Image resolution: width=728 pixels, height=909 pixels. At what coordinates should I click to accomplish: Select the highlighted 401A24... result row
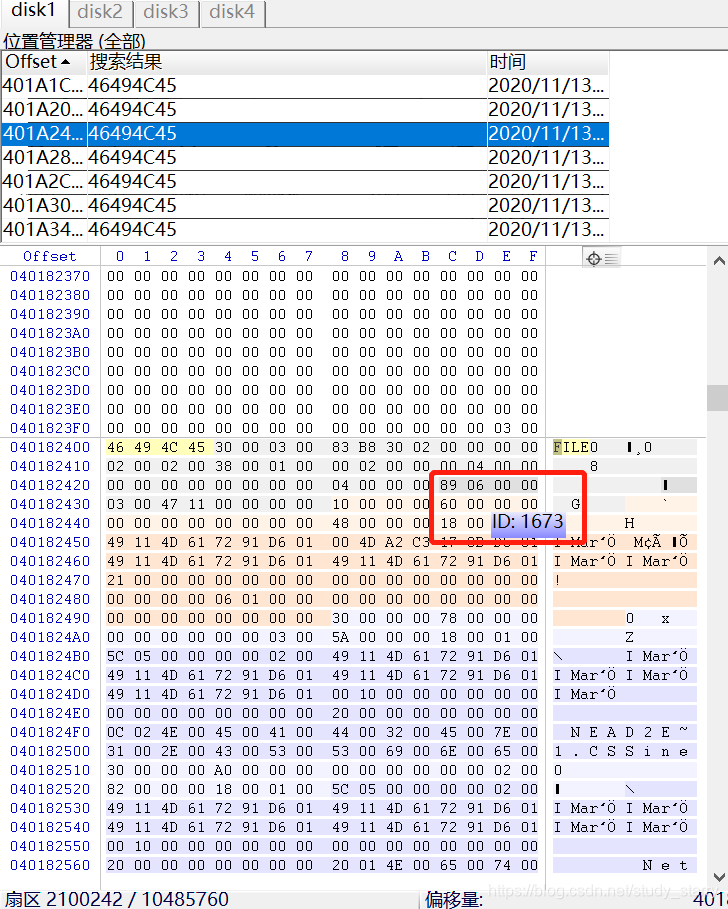(x=305, y=134)
